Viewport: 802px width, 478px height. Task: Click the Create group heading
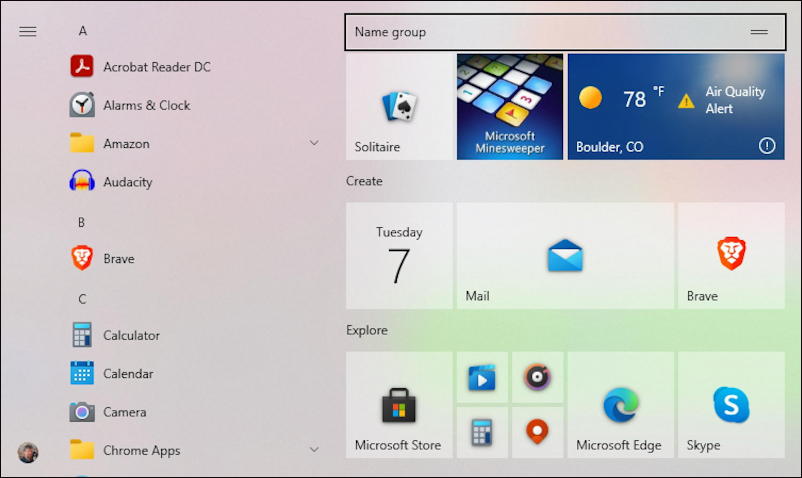(364, 181)
